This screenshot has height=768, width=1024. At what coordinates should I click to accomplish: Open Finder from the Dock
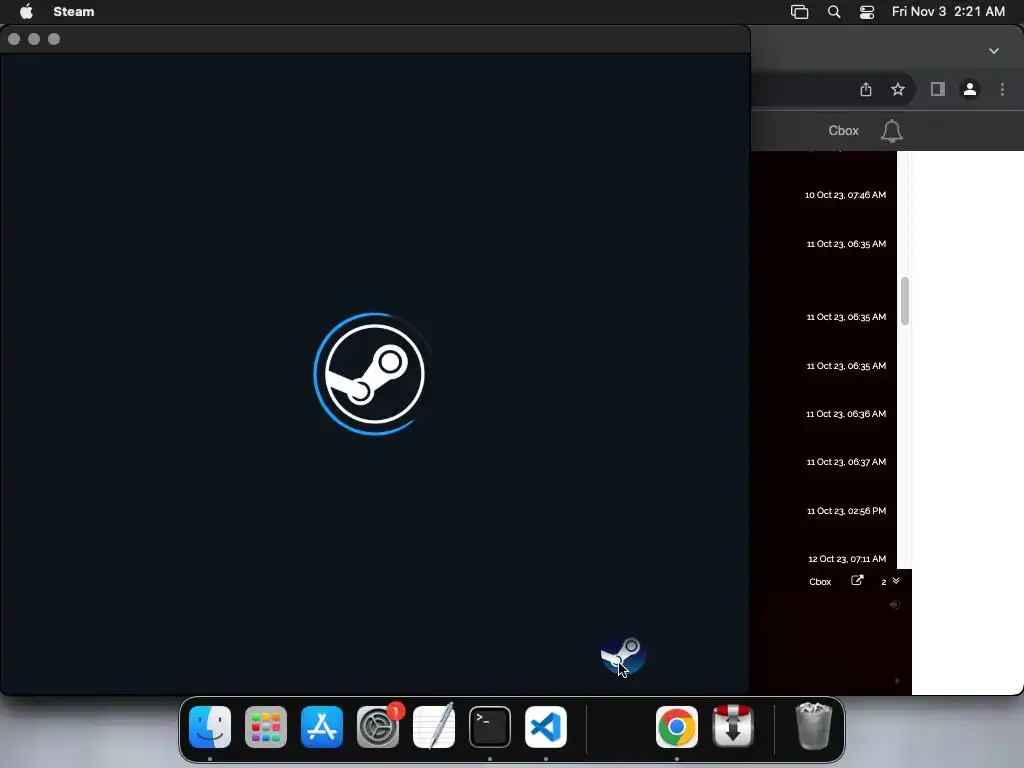pos(210,727)
